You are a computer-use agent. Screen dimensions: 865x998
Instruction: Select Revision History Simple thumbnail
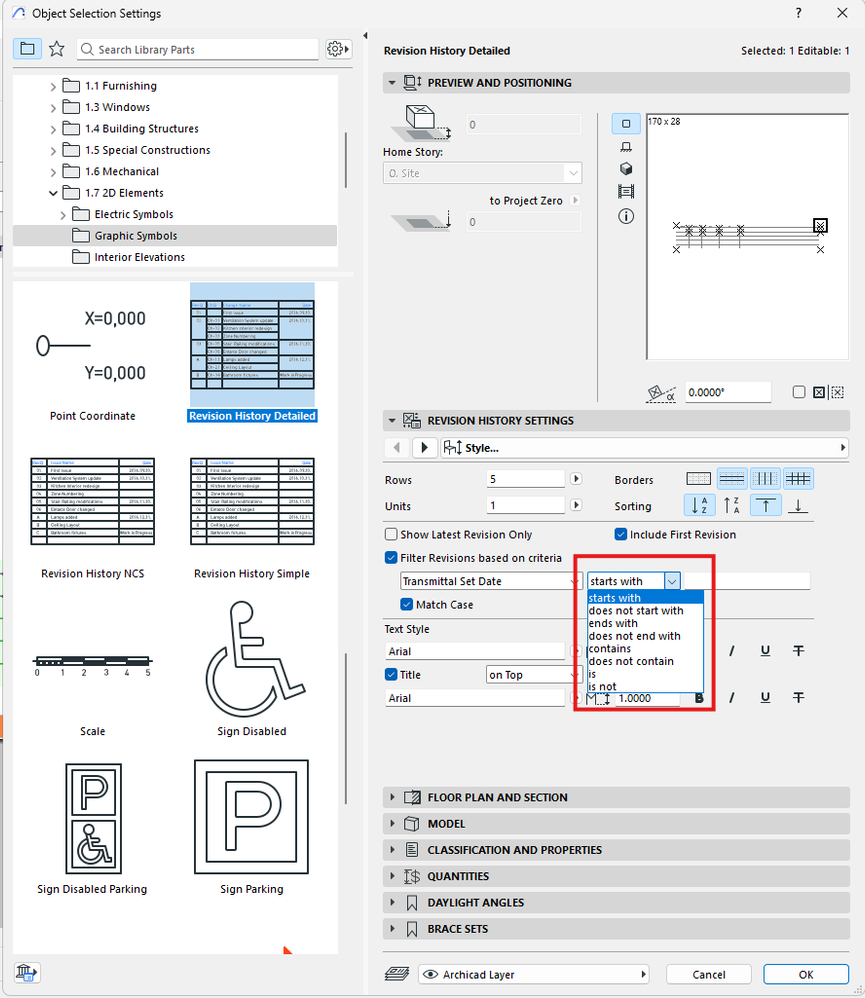point(252,502)
